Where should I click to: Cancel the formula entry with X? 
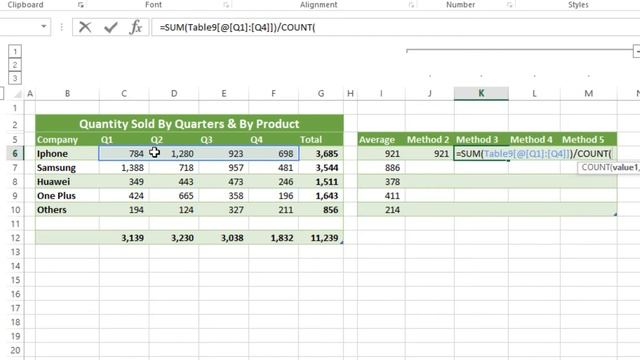[85, 27]
